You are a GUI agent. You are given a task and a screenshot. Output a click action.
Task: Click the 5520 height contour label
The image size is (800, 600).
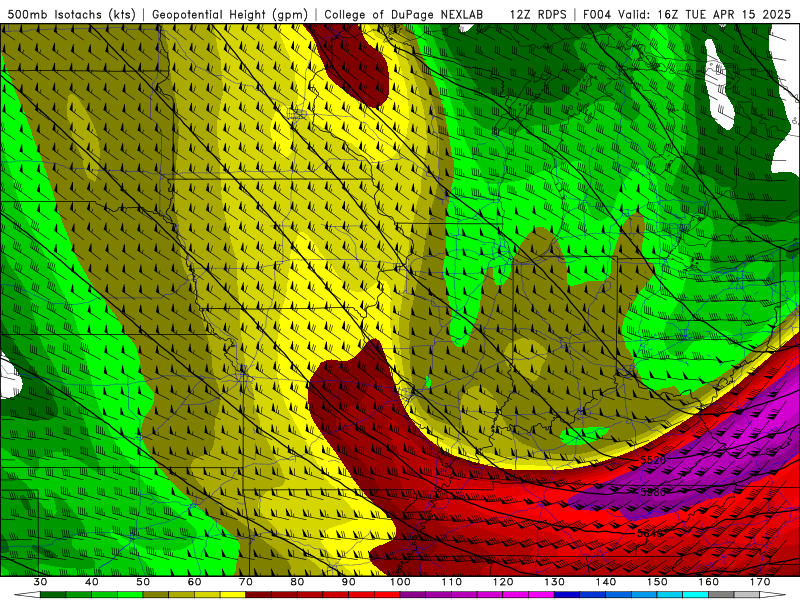click(654, 460)
